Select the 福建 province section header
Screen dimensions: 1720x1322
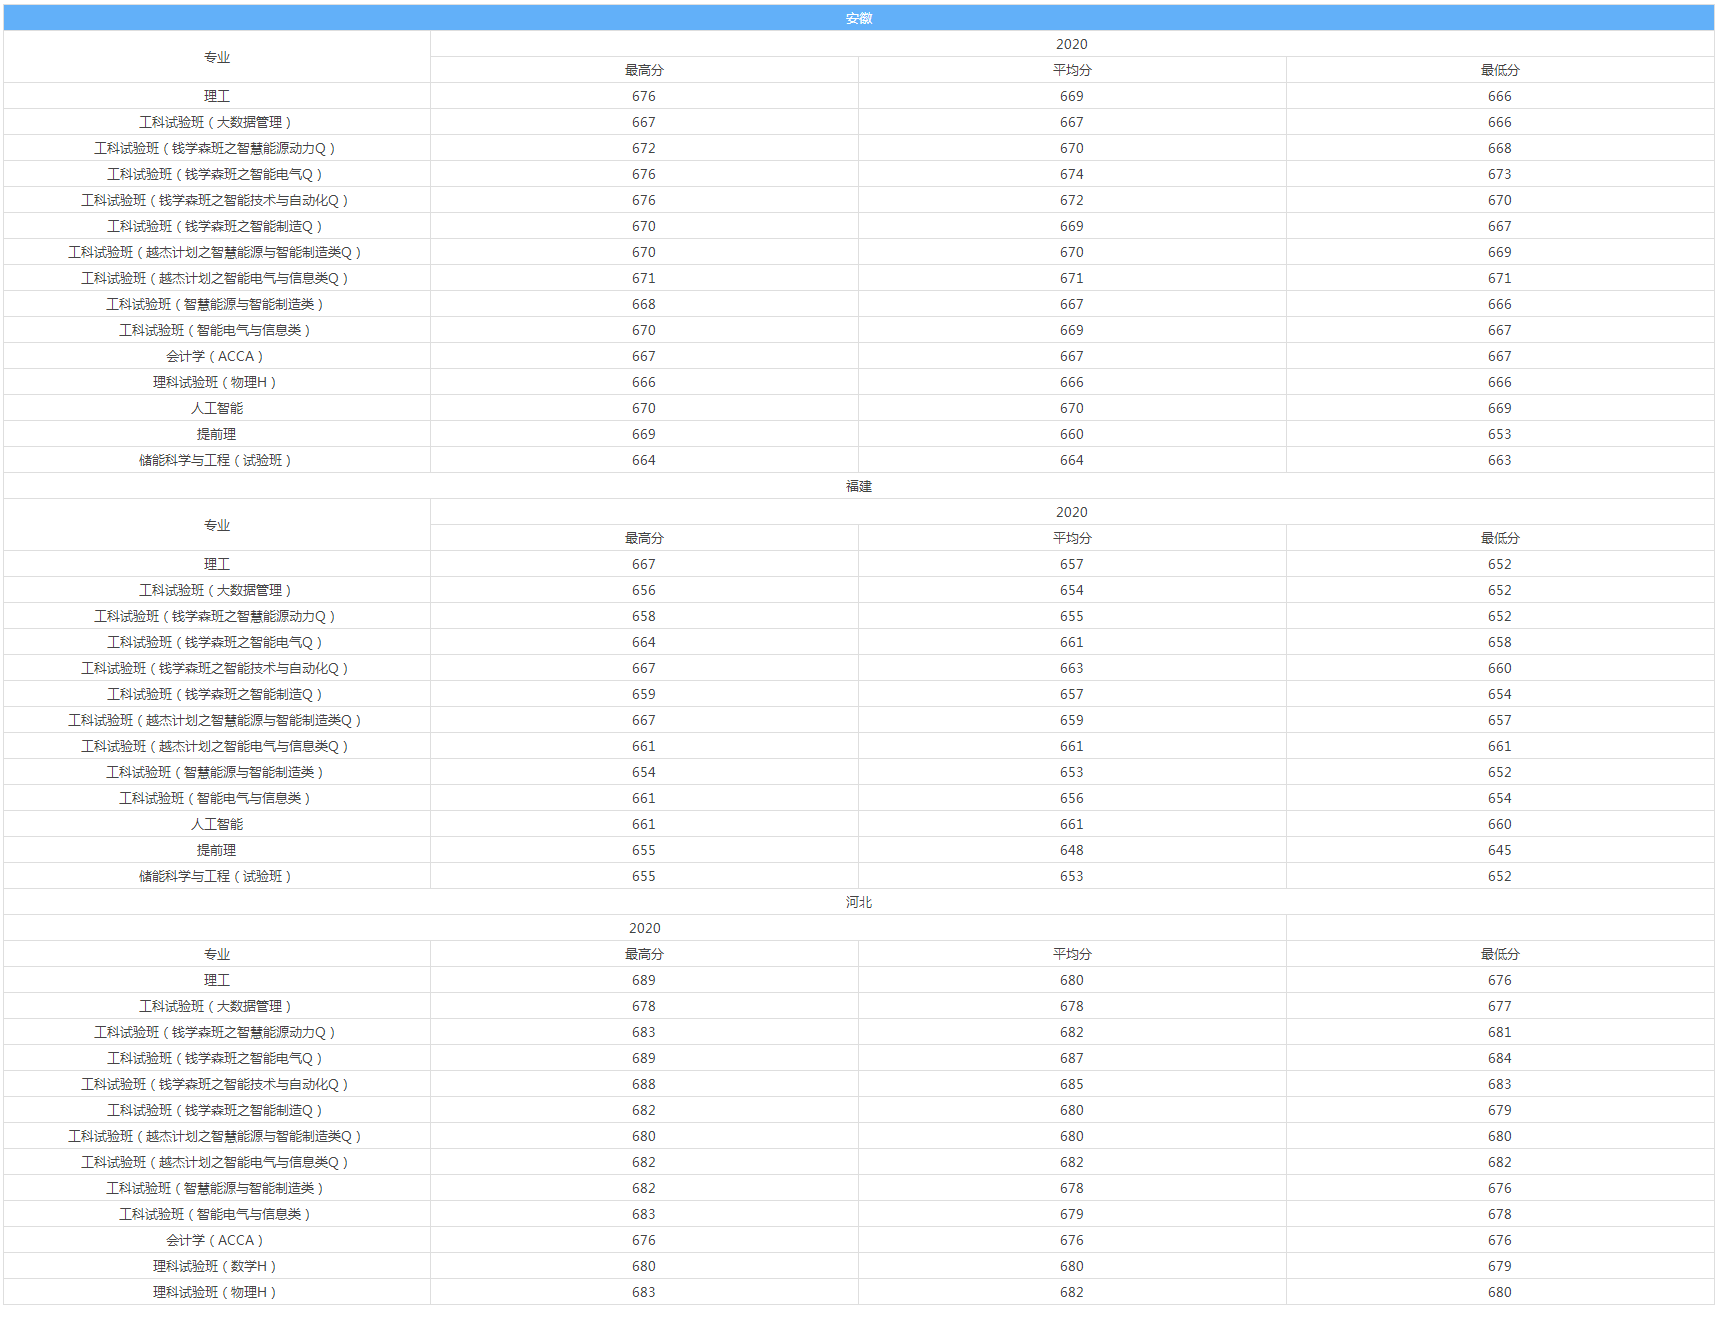(x=859, y=486)
